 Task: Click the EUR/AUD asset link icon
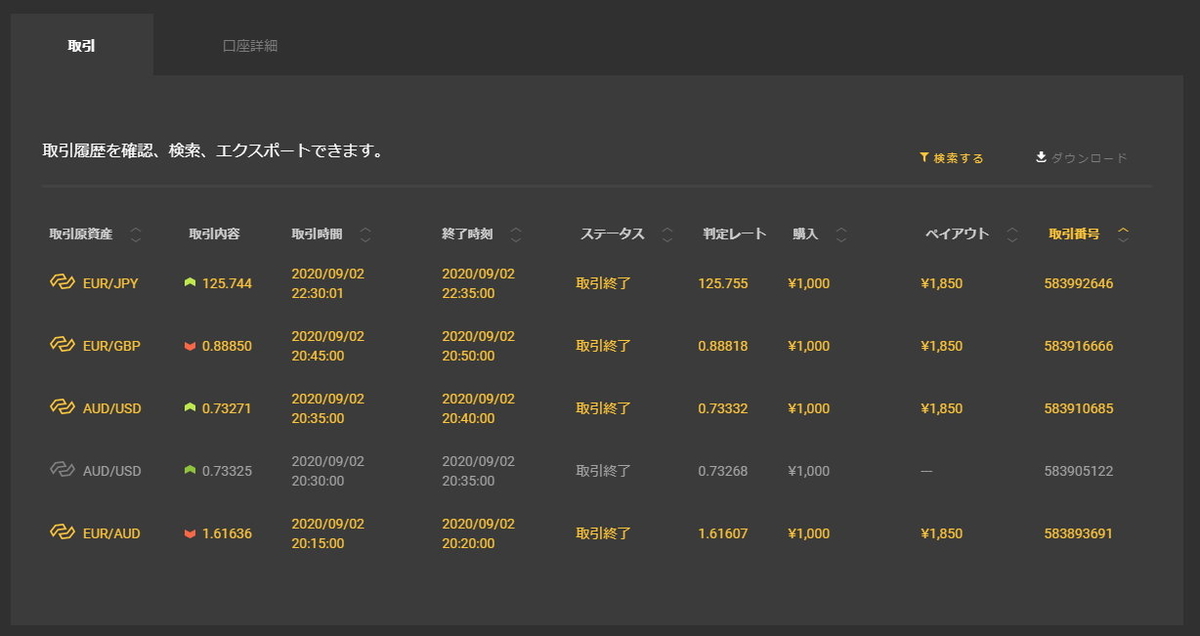pos(62,533)
